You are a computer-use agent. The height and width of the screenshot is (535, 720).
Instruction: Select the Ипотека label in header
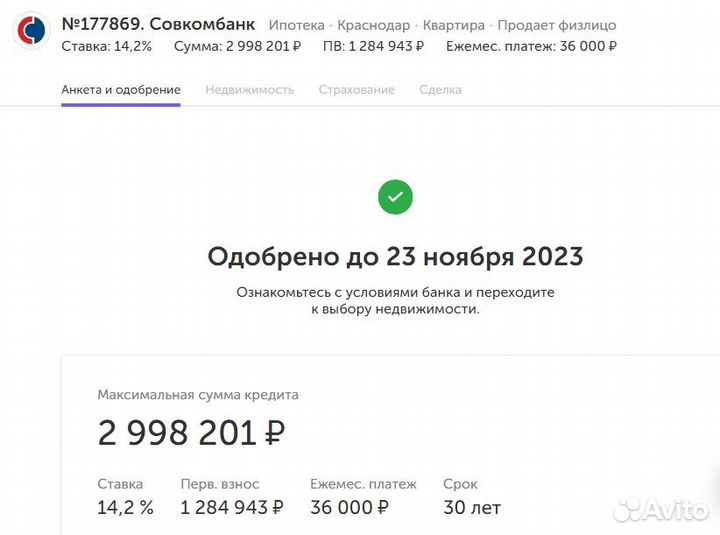298,25
